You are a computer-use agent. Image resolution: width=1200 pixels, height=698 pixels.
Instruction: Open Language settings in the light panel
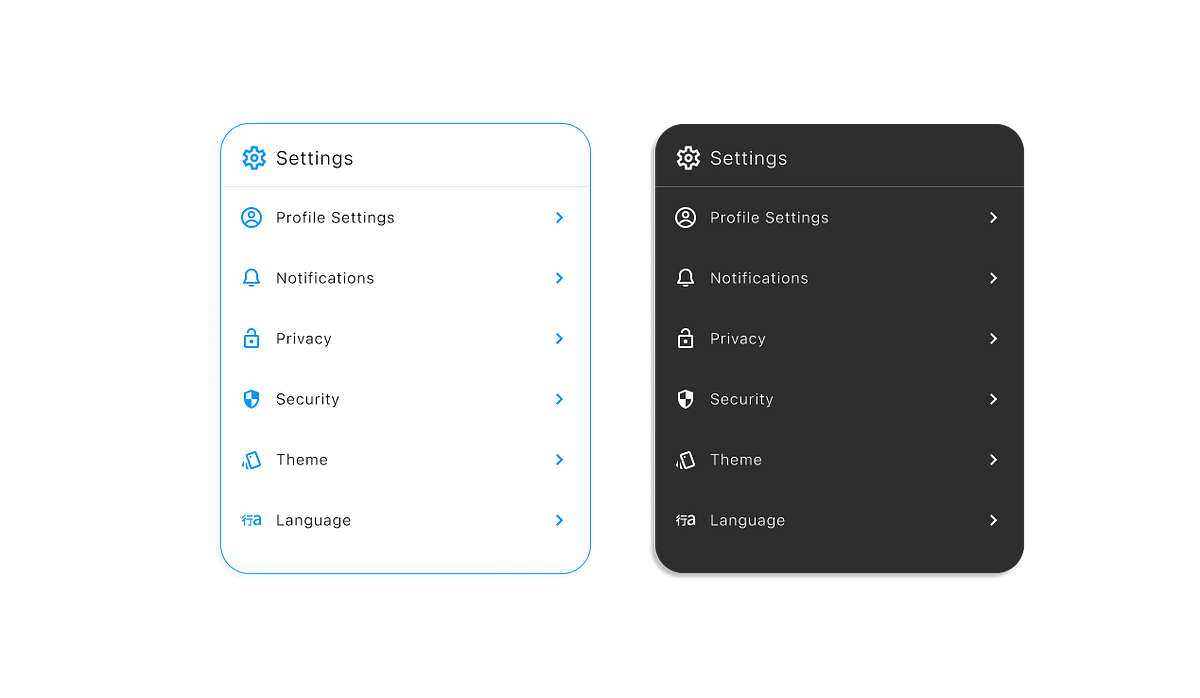313,520
